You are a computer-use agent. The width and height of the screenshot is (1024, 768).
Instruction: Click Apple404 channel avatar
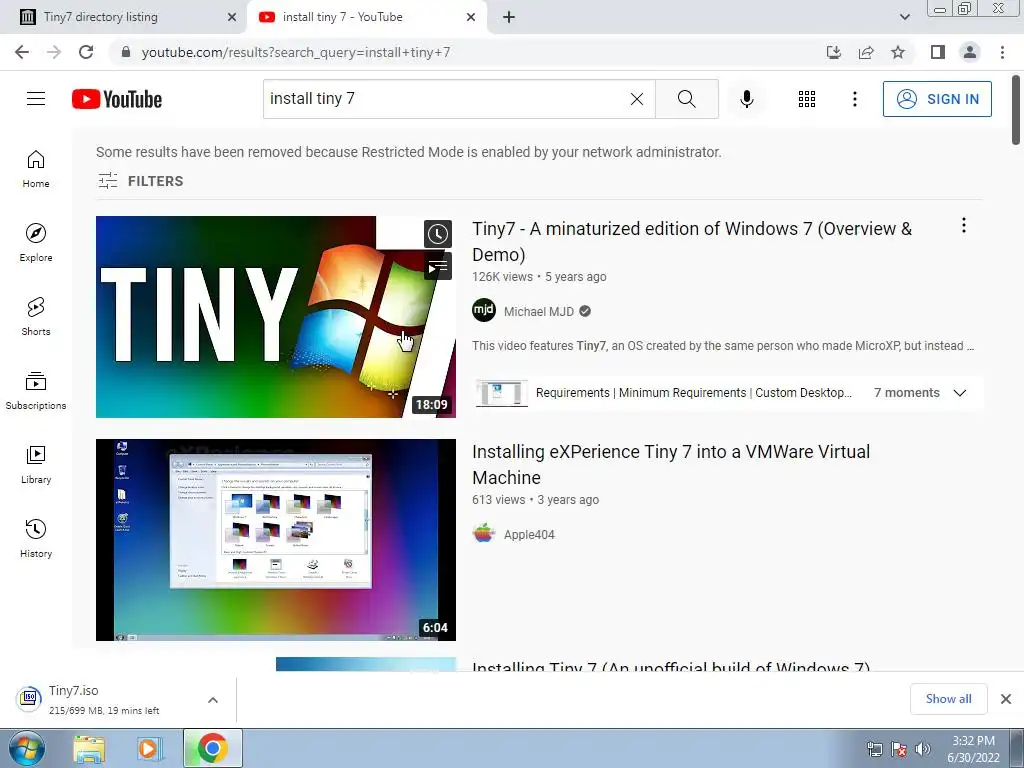484,533
